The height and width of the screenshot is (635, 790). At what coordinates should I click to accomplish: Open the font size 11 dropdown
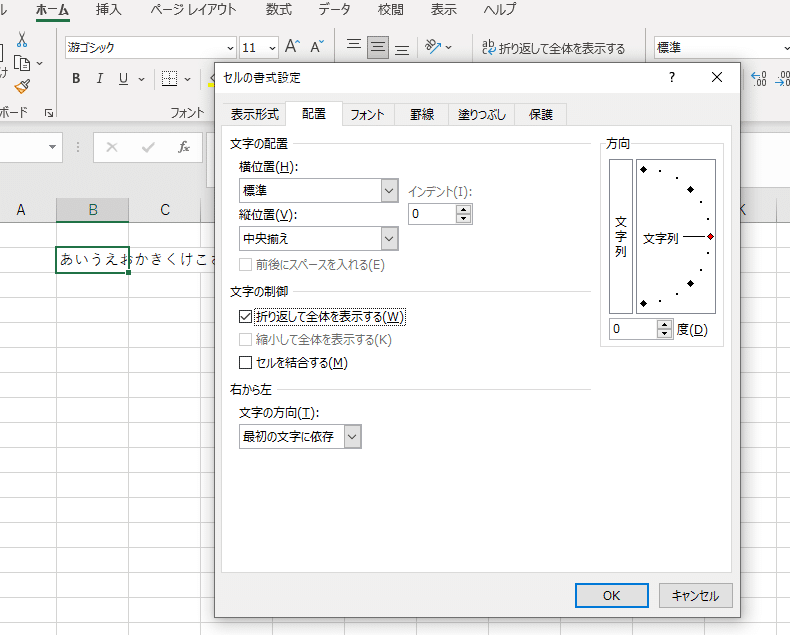pos(272,48)
